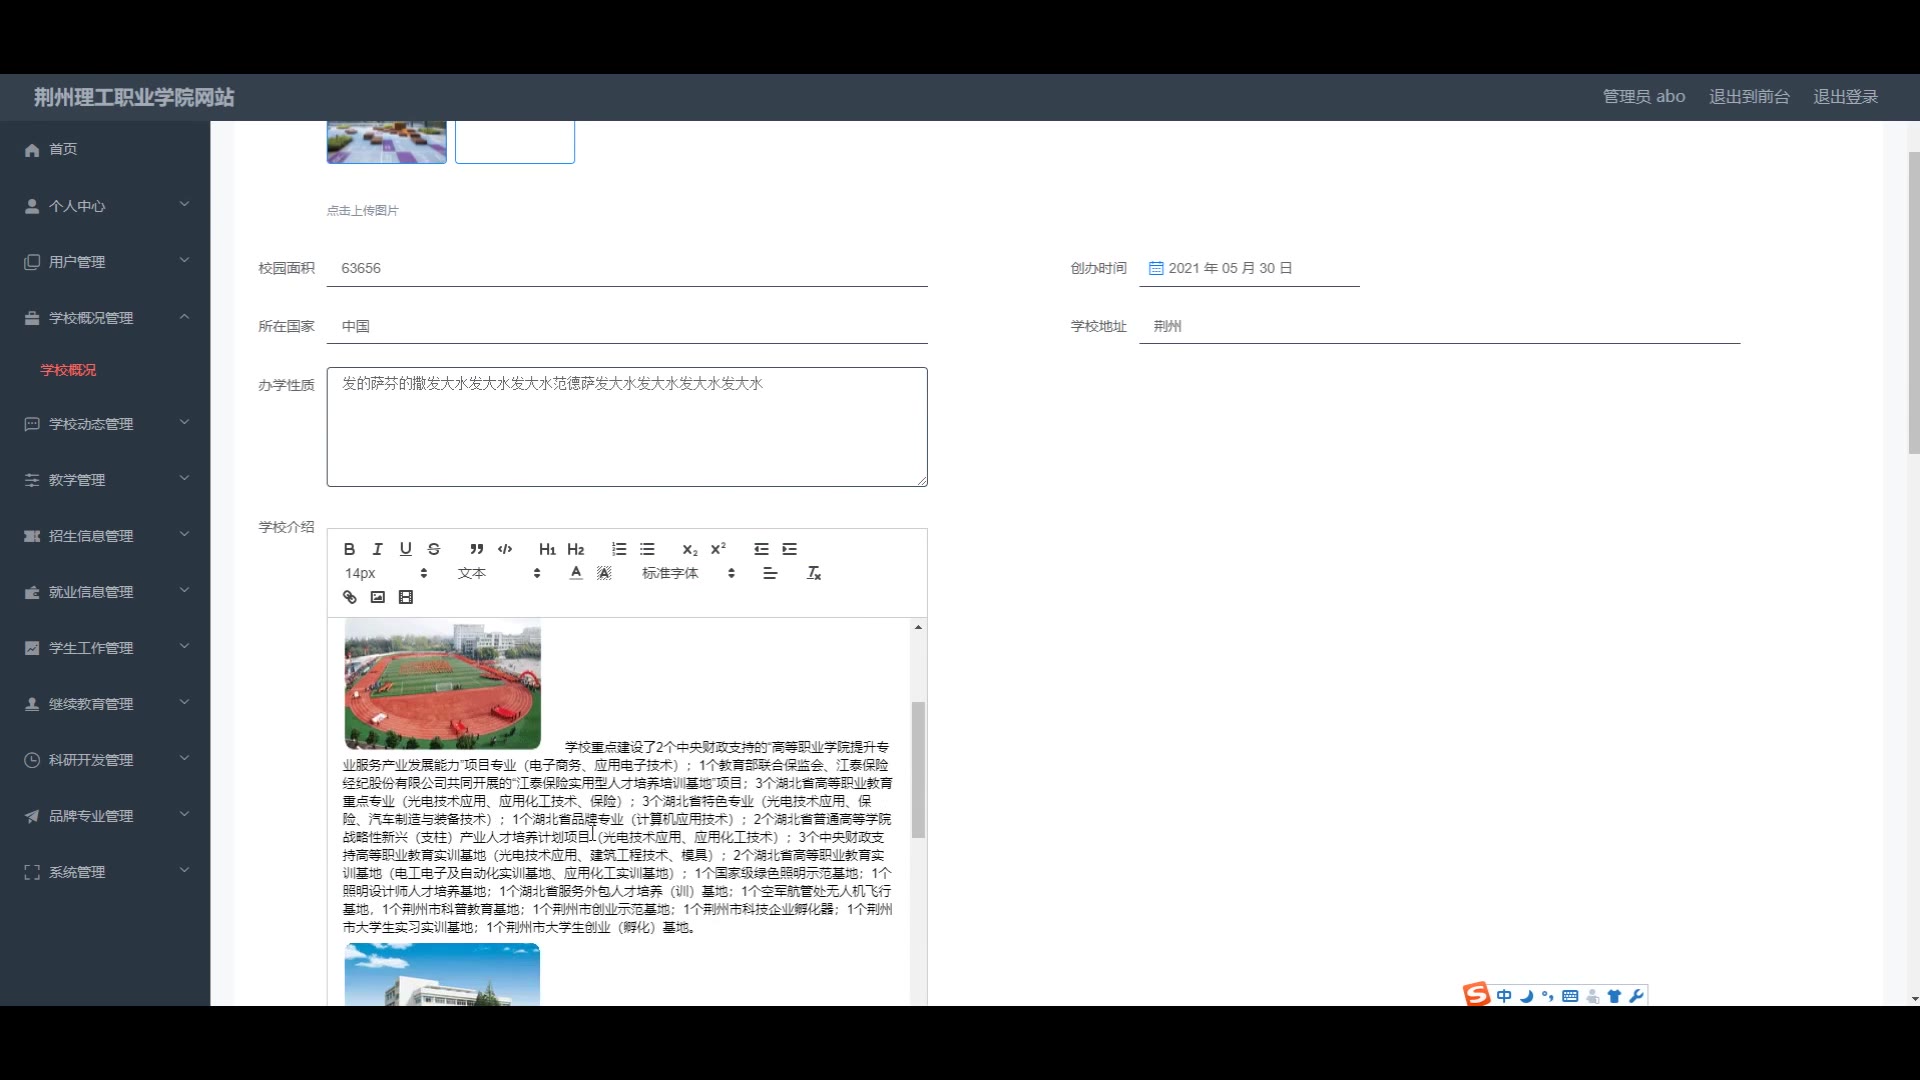The width and height of the screenshot is (1920, 1080).
Task: Click the page's vertical scrollbar
Action: 1913,303
